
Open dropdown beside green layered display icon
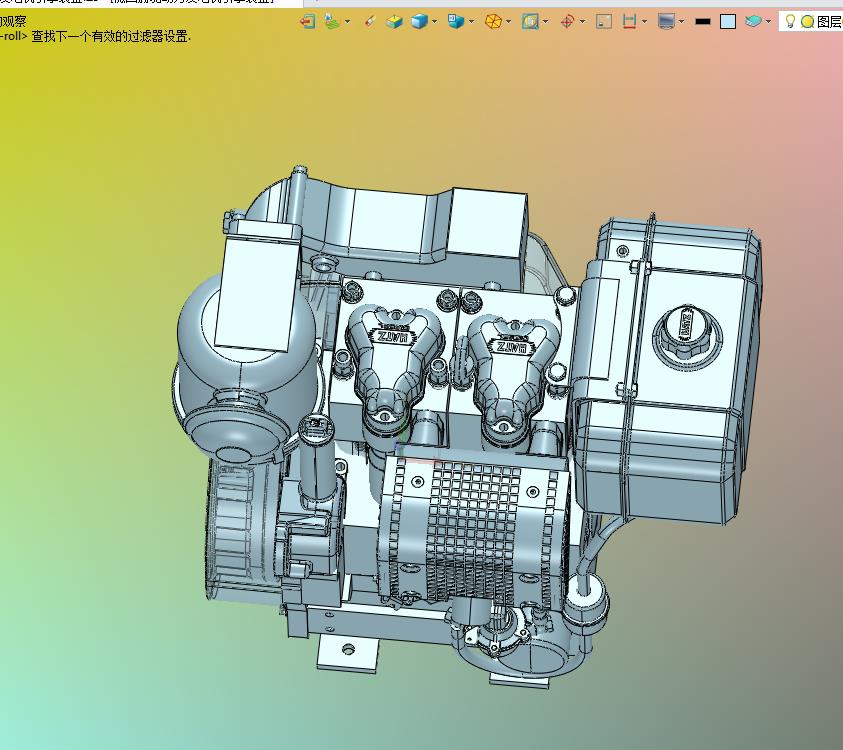click(347, 22)
